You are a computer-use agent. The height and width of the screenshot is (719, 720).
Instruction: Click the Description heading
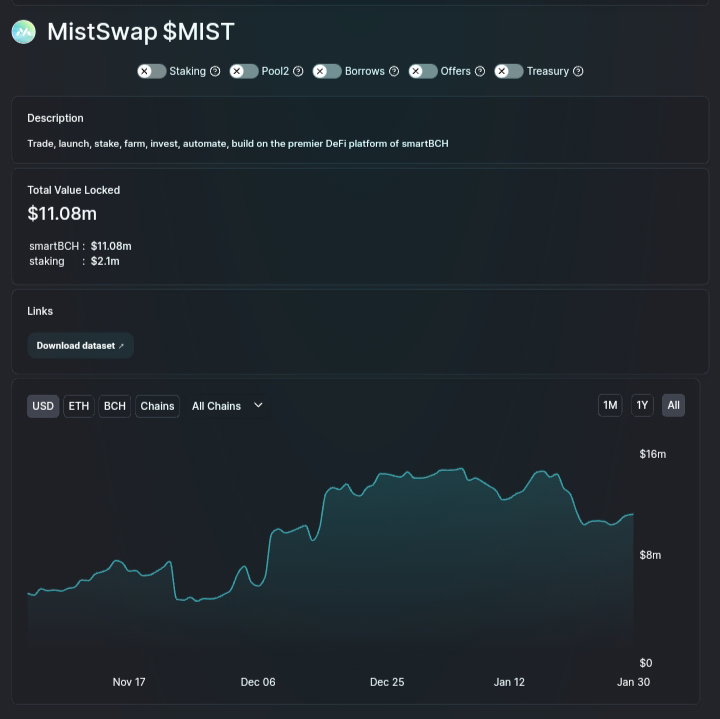[x=56, y=118]
